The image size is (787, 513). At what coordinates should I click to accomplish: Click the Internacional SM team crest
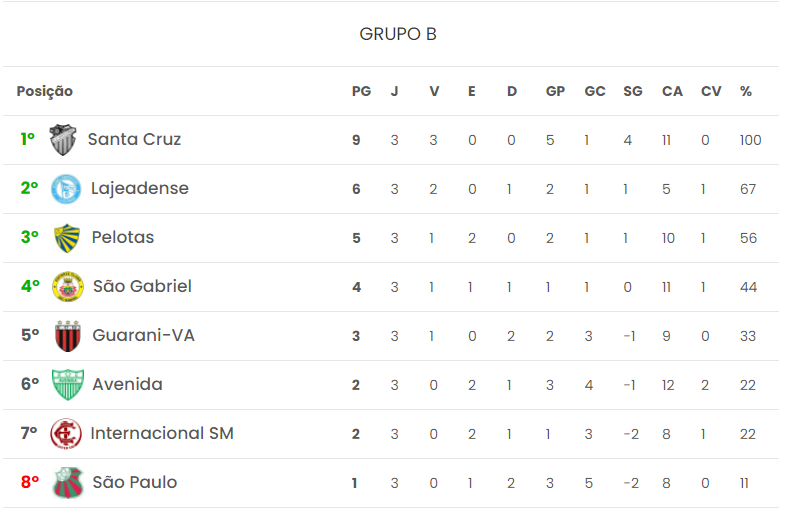[x=66, y=434]
